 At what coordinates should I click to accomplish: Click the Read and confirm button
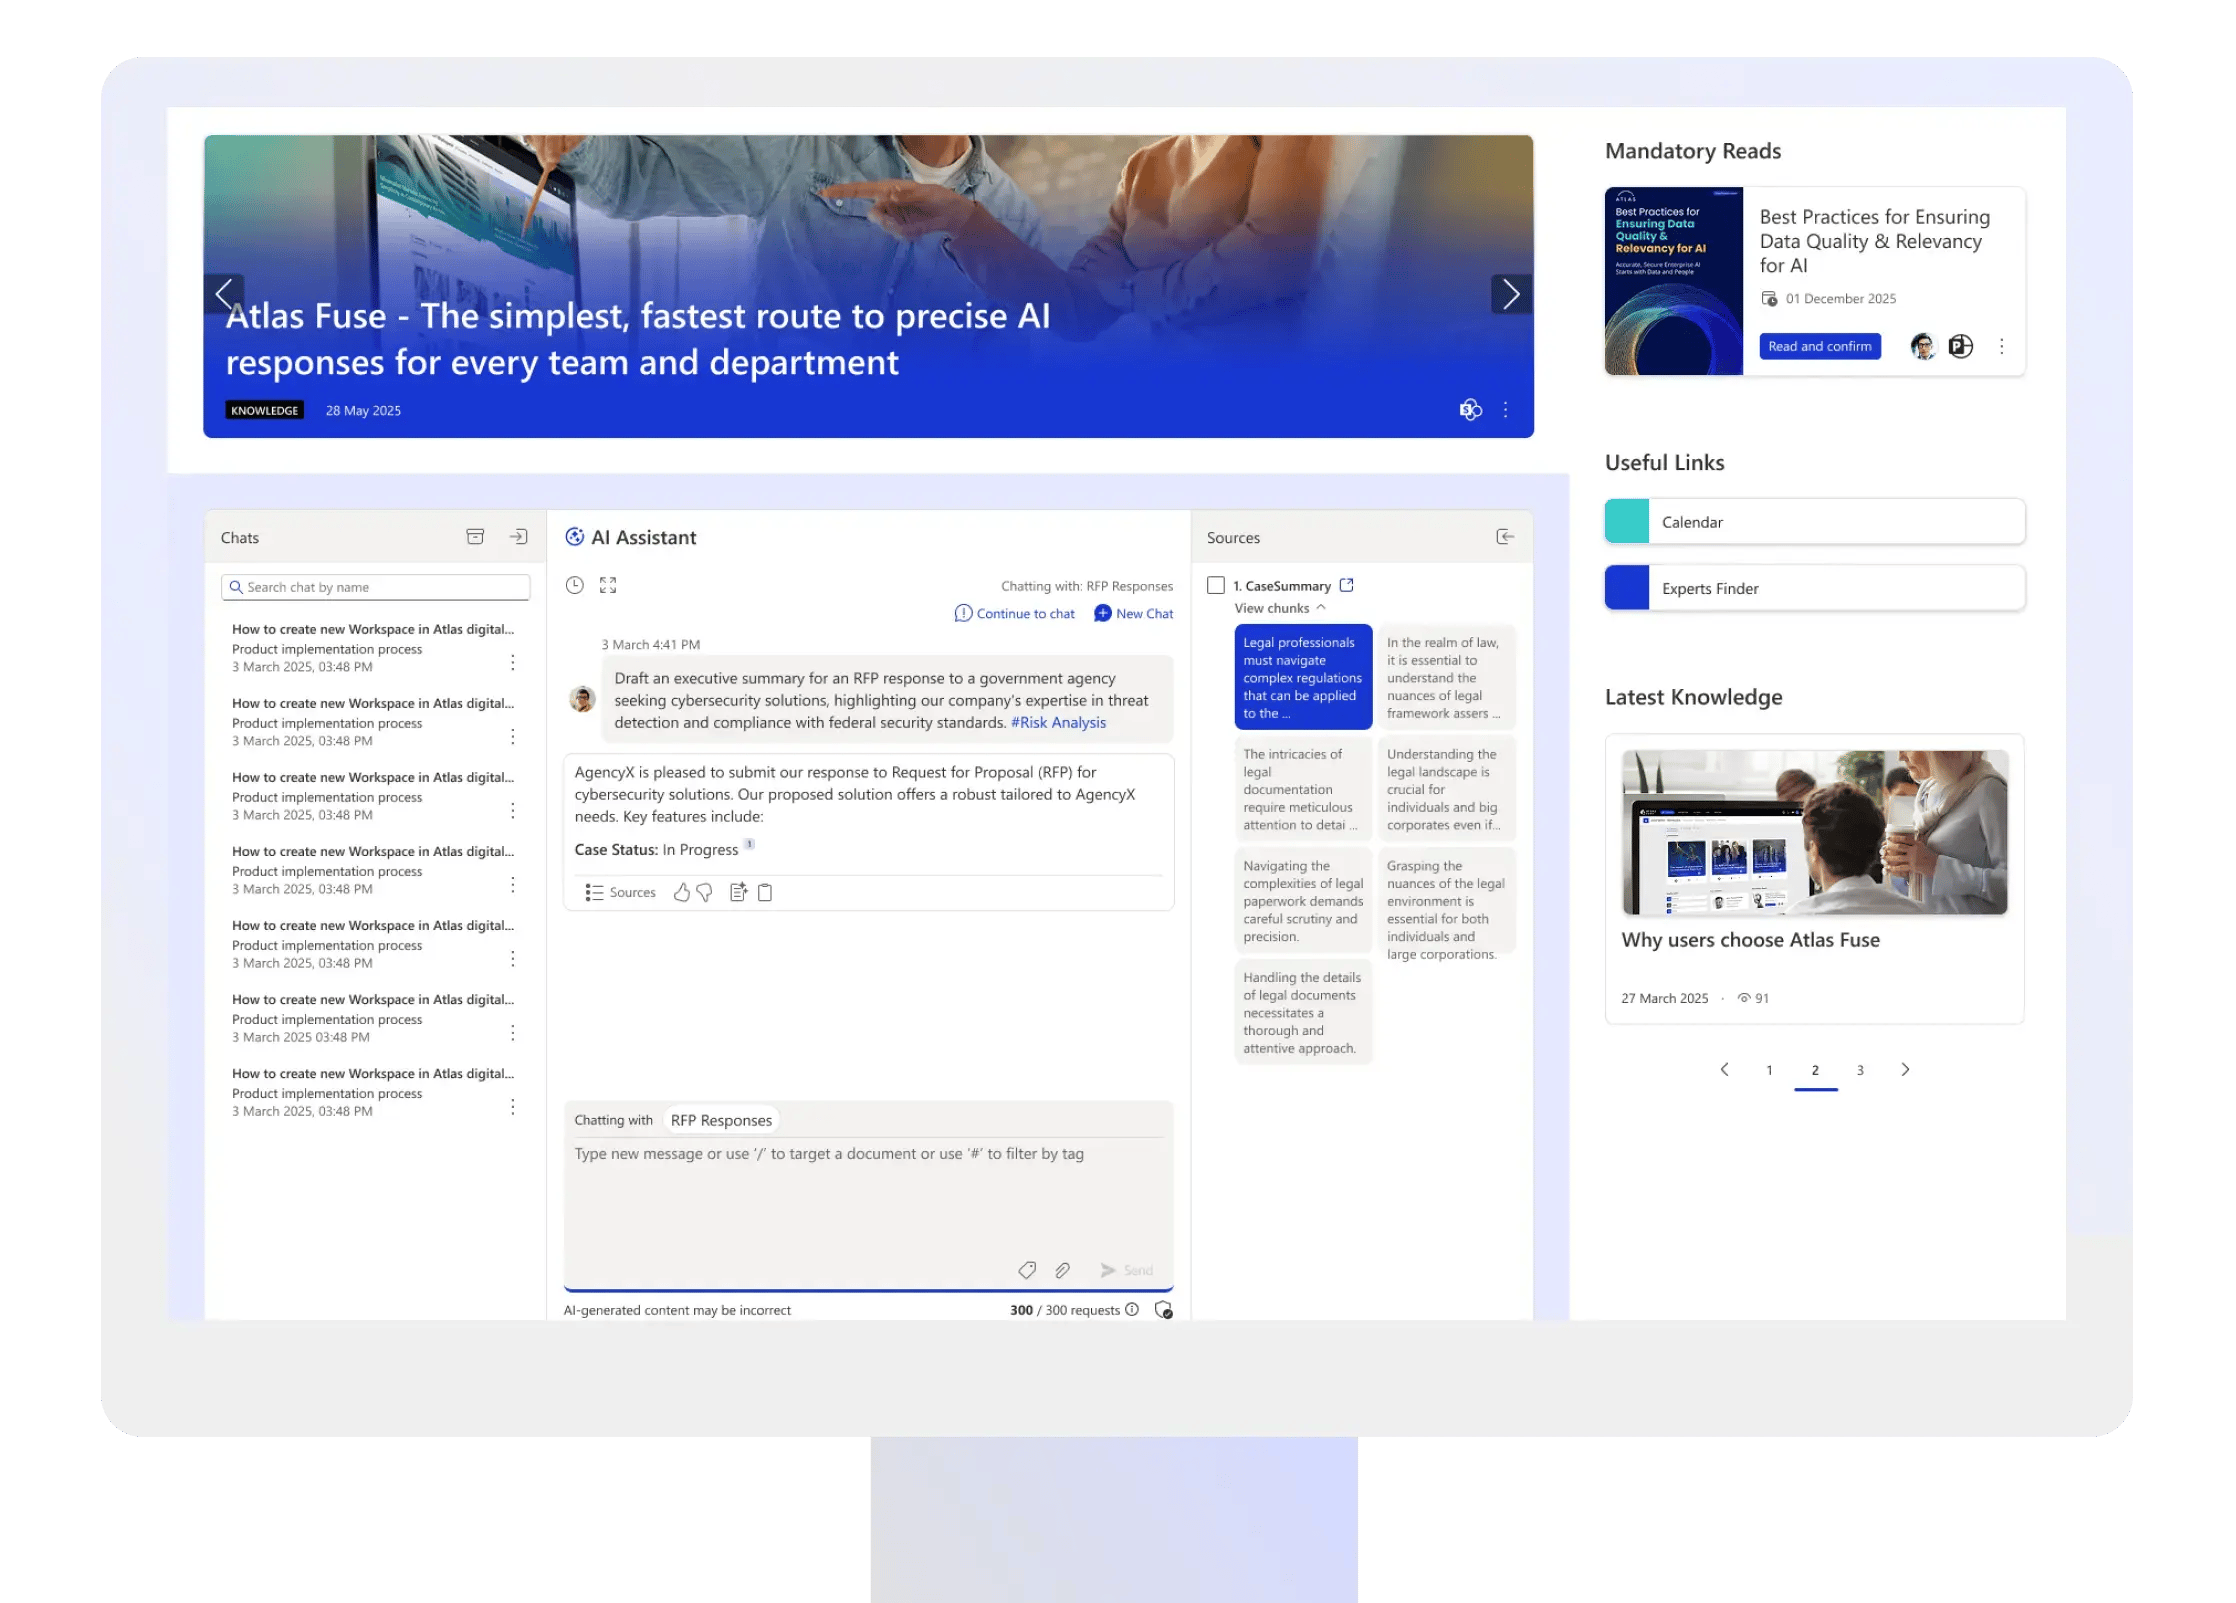coord(1819,346)
